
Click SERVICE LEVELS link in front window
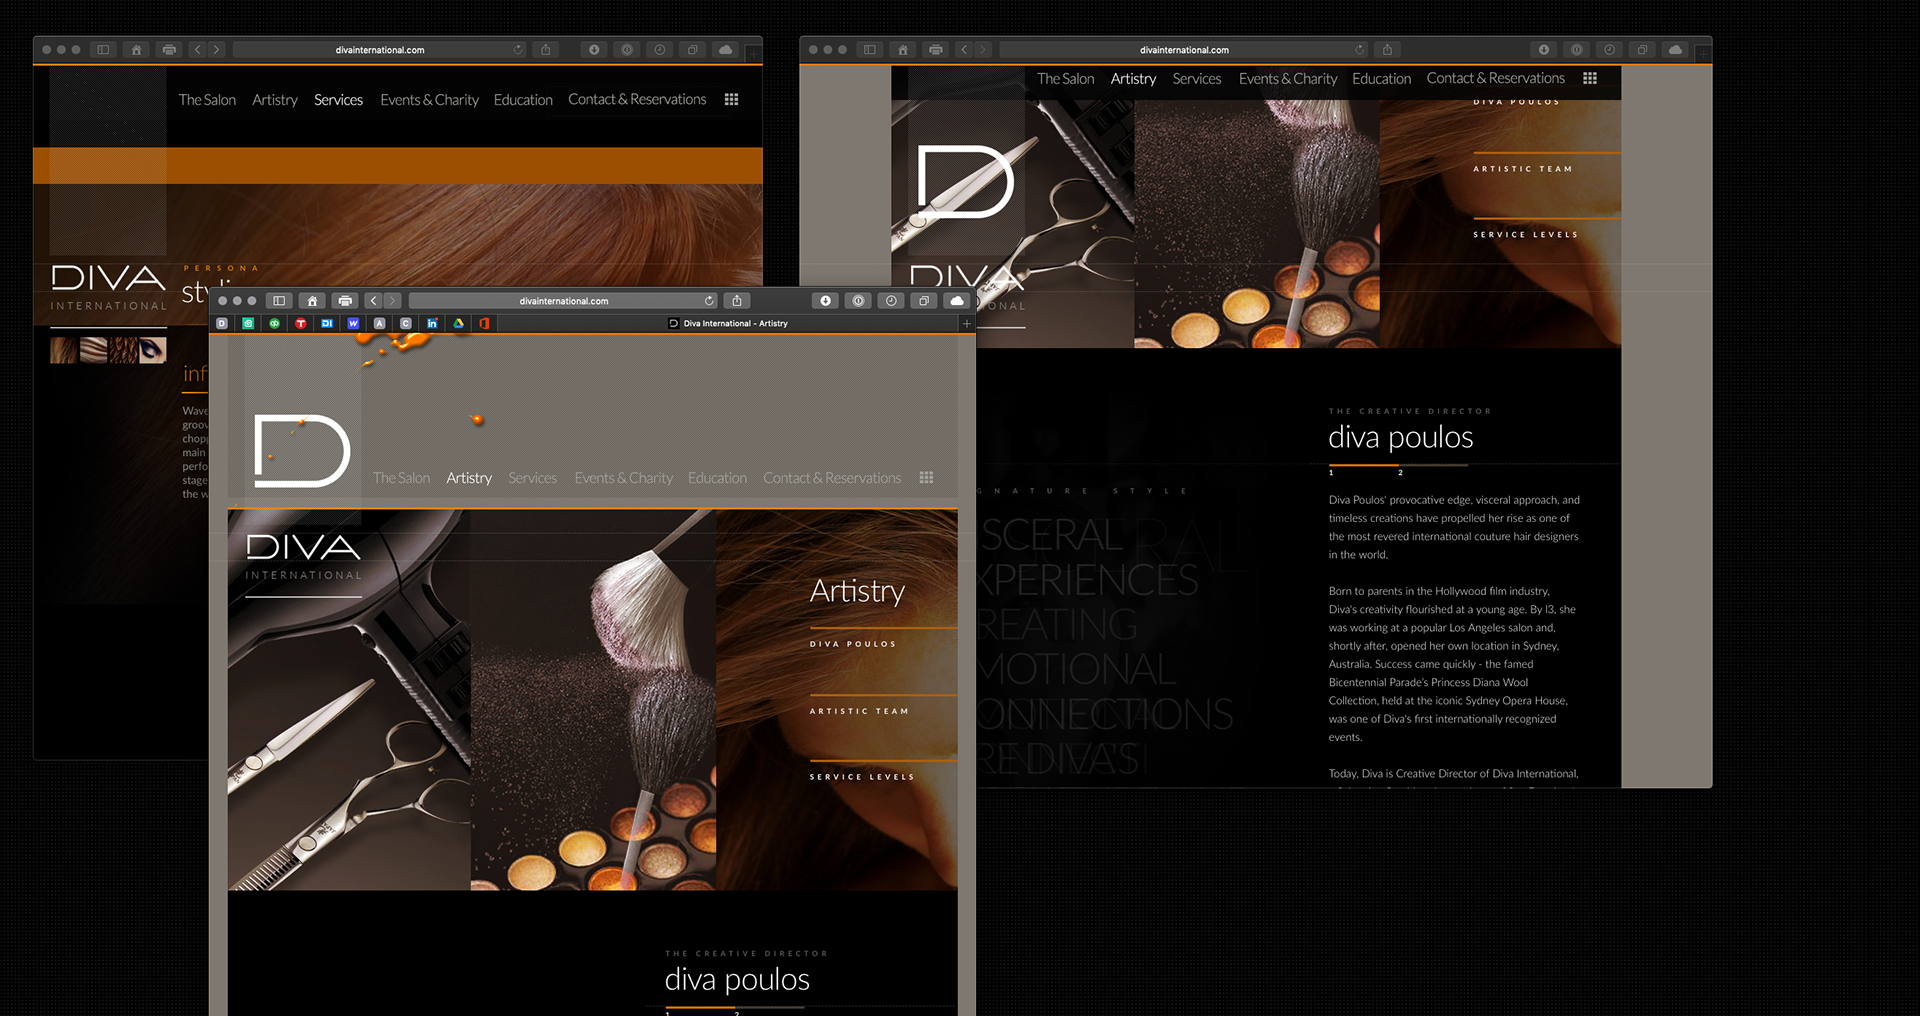tap(862, 777)
